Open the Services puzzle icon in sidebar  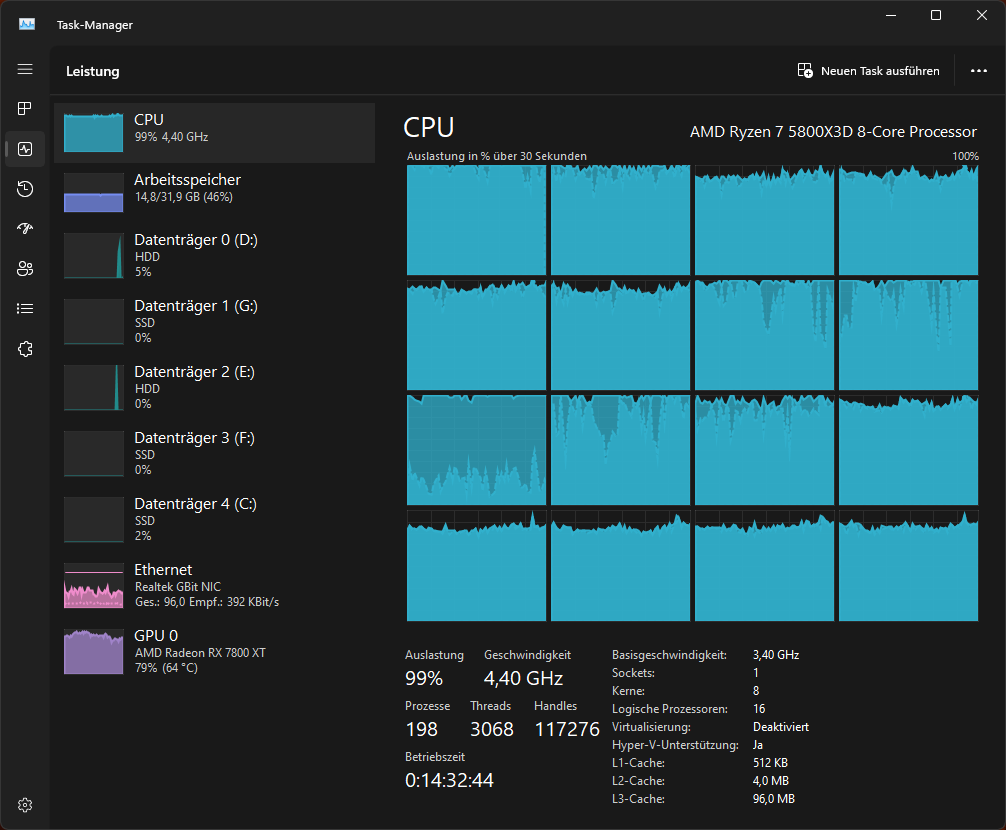(x=25, y=349)
